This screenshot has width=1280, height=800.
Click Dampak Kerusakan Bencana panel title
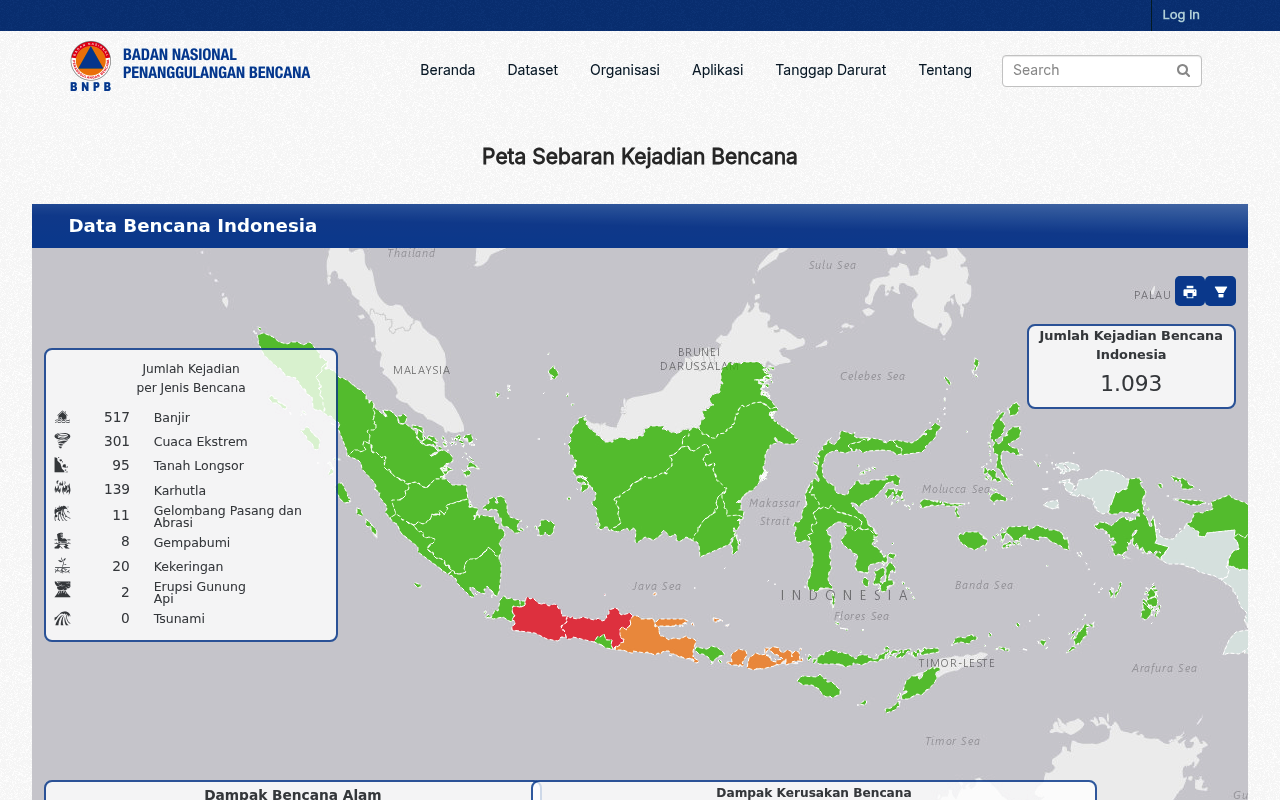pos(814,793)
